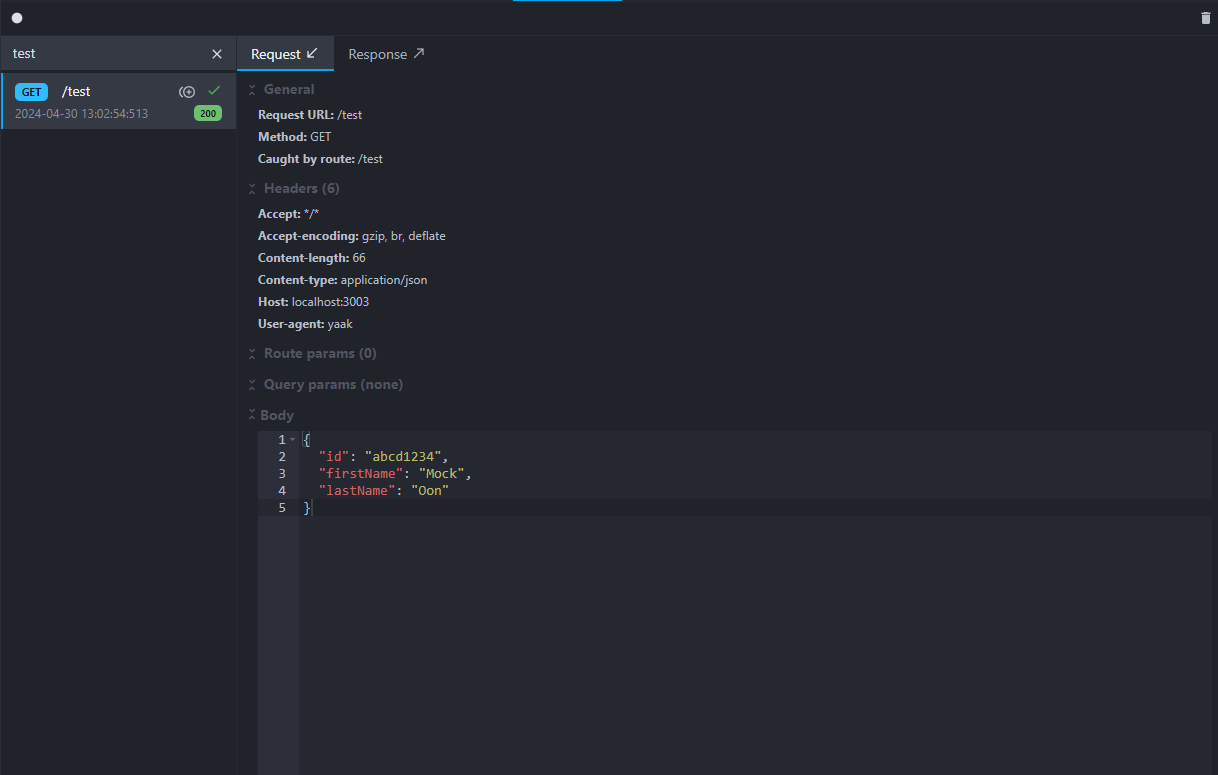Click the GET method badge
Image resolution: width=1218 pixels, height=775 pixels.
tap(31, 92)
